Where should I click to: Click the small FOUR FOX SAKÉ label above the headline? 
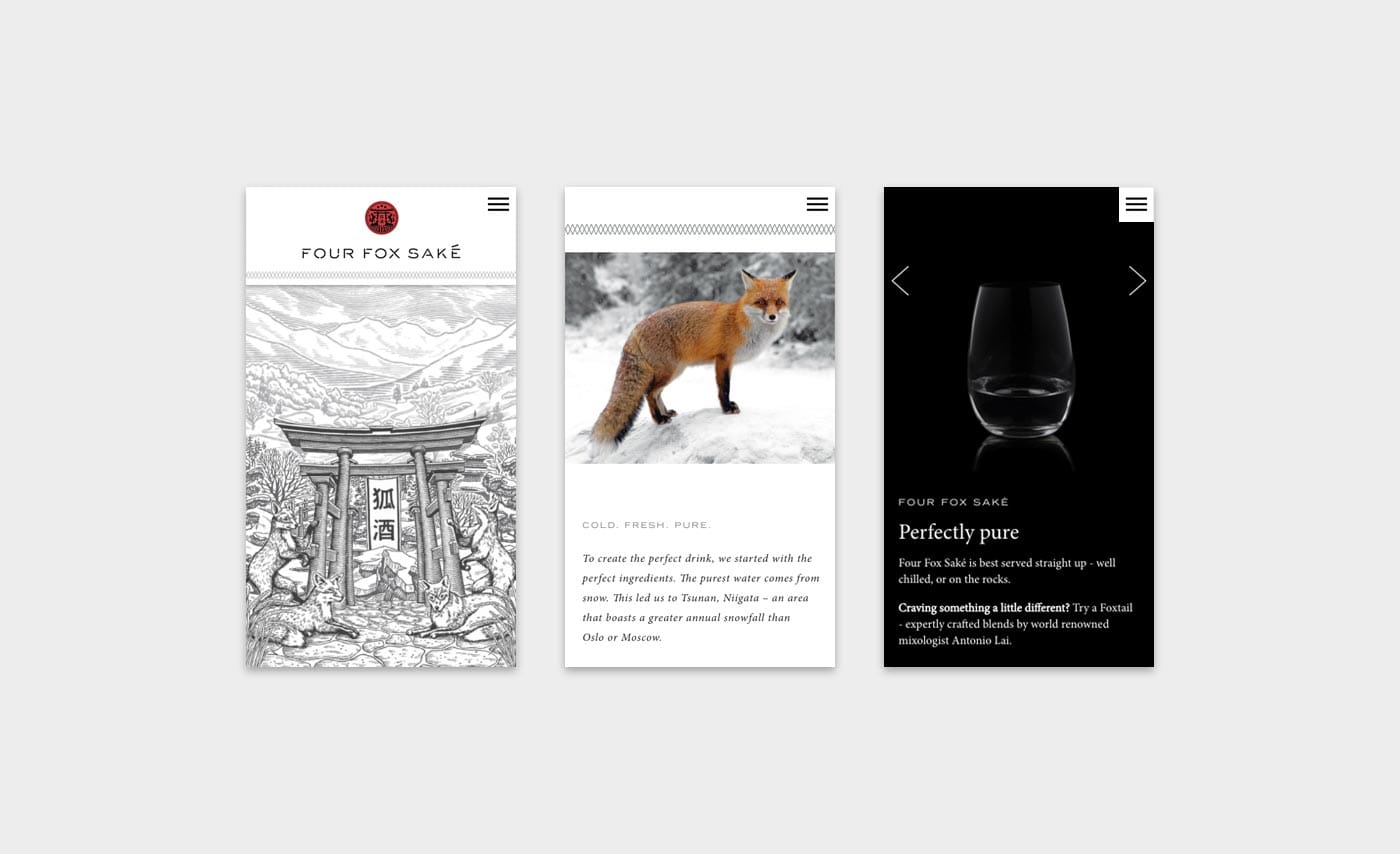tap(953, 502)
